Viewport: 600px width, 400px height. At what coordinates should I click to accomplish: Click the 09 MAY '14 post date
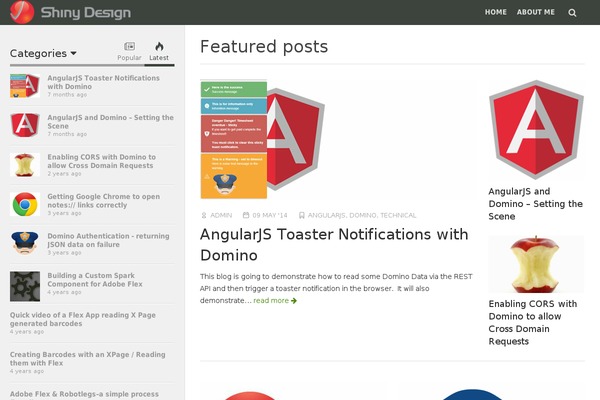pos(270,215)
